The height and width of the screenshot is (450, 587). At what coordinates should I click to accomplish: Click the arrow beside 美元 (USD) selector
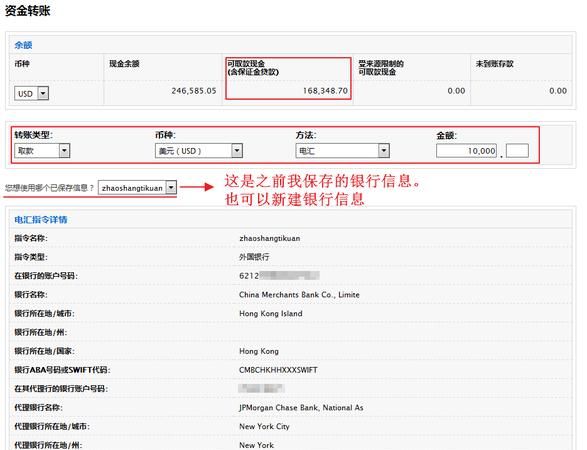237,151
